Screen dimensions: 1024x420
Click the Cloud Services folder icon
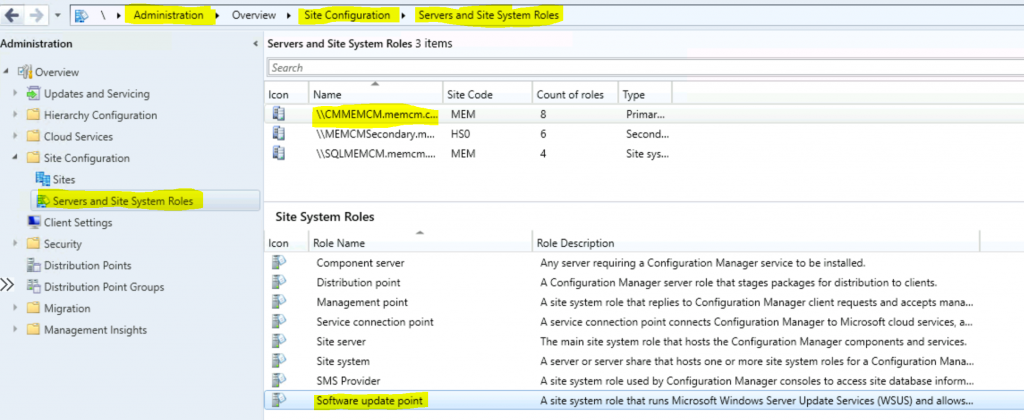pos(33,137)
